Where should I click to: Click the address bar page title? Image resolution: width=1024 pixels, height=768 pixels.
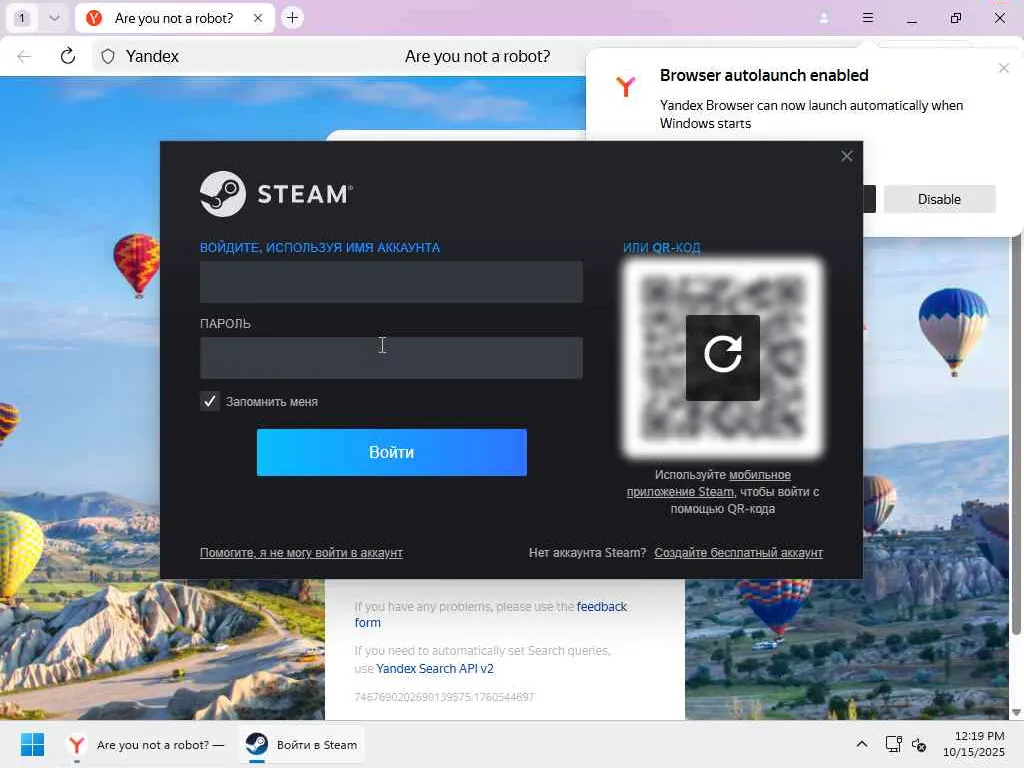477,56
